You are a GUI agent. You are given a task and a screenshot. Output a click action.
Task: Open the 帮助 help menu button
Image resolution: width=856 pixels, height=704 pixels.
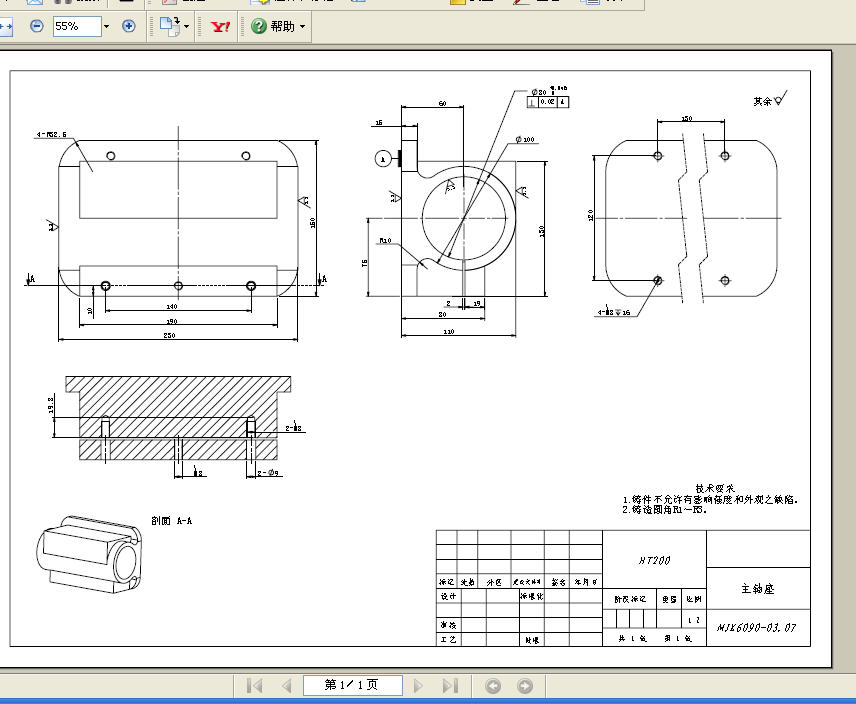(278, 26)
